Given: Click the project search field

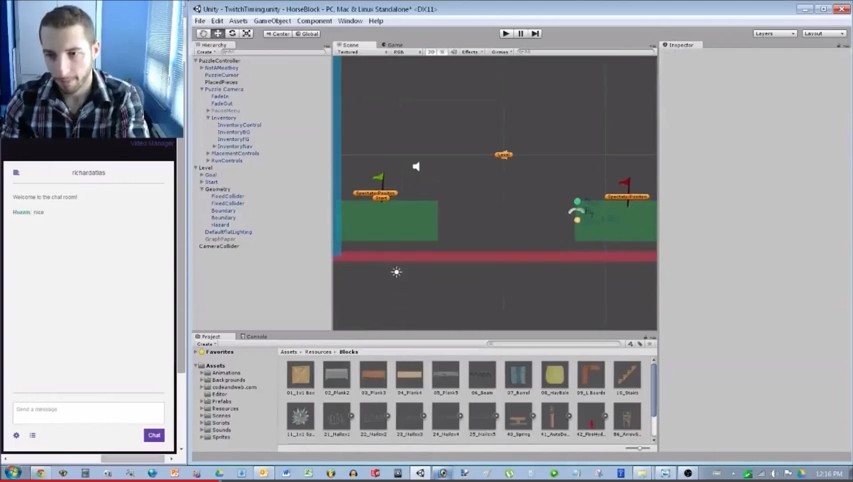Looking at the screenshot, I should [554, 344].
